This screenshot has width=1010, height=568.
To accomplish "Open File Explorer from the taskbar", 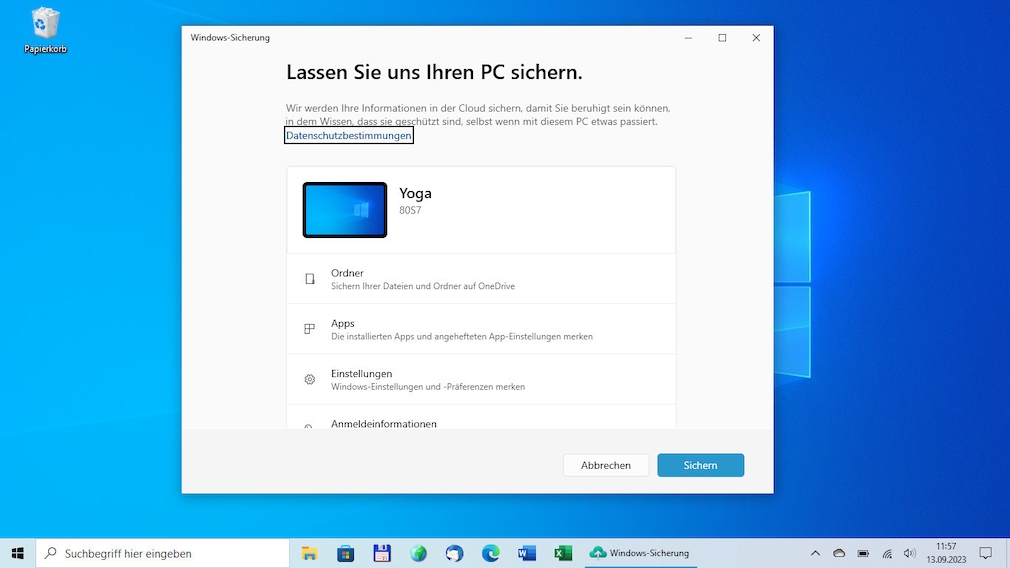I will pos(310,553).
